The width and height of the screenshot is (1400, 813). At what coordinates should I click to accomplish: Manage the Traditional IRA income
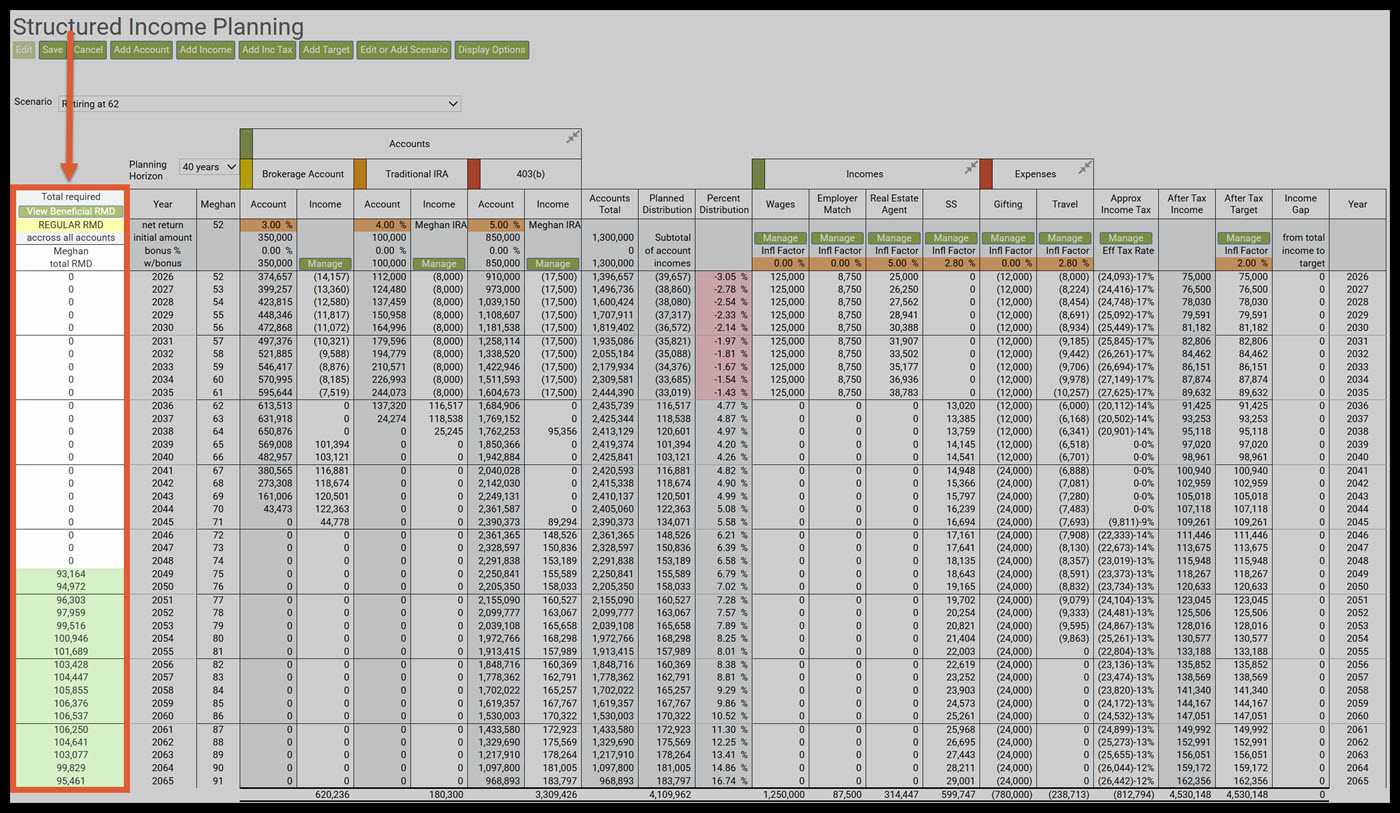439,264
